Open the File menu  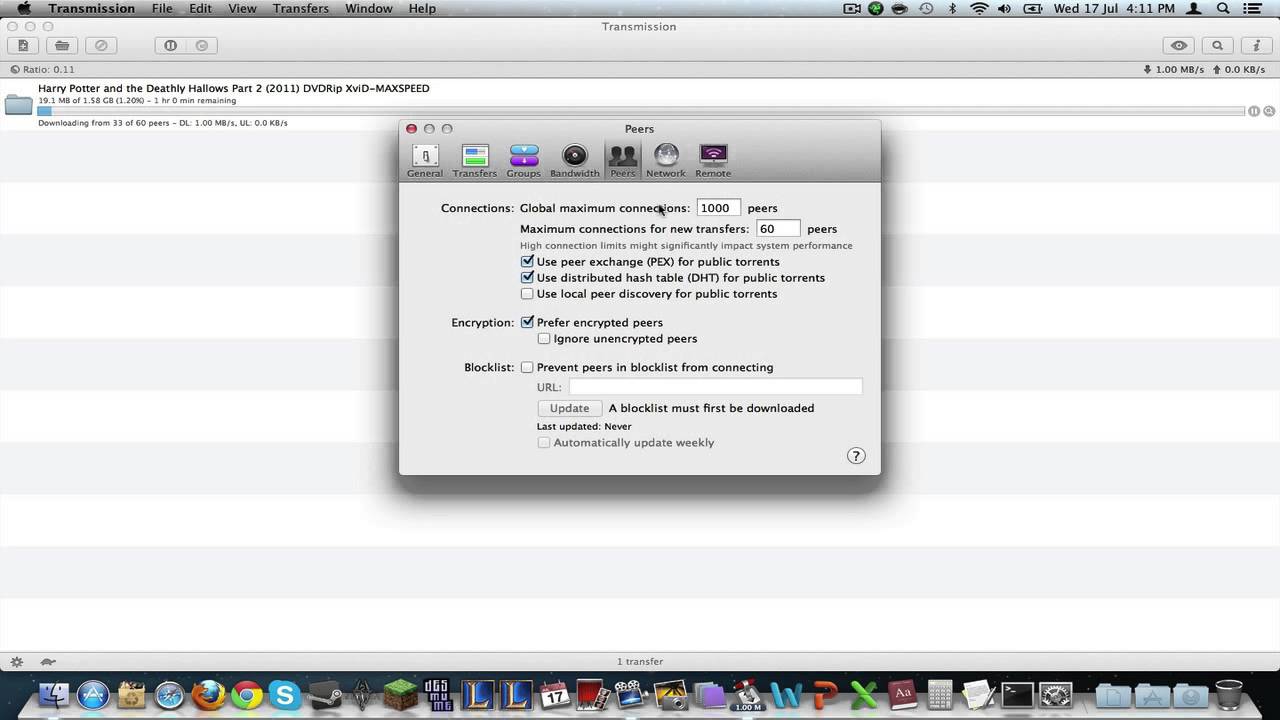tap(162, 8)
